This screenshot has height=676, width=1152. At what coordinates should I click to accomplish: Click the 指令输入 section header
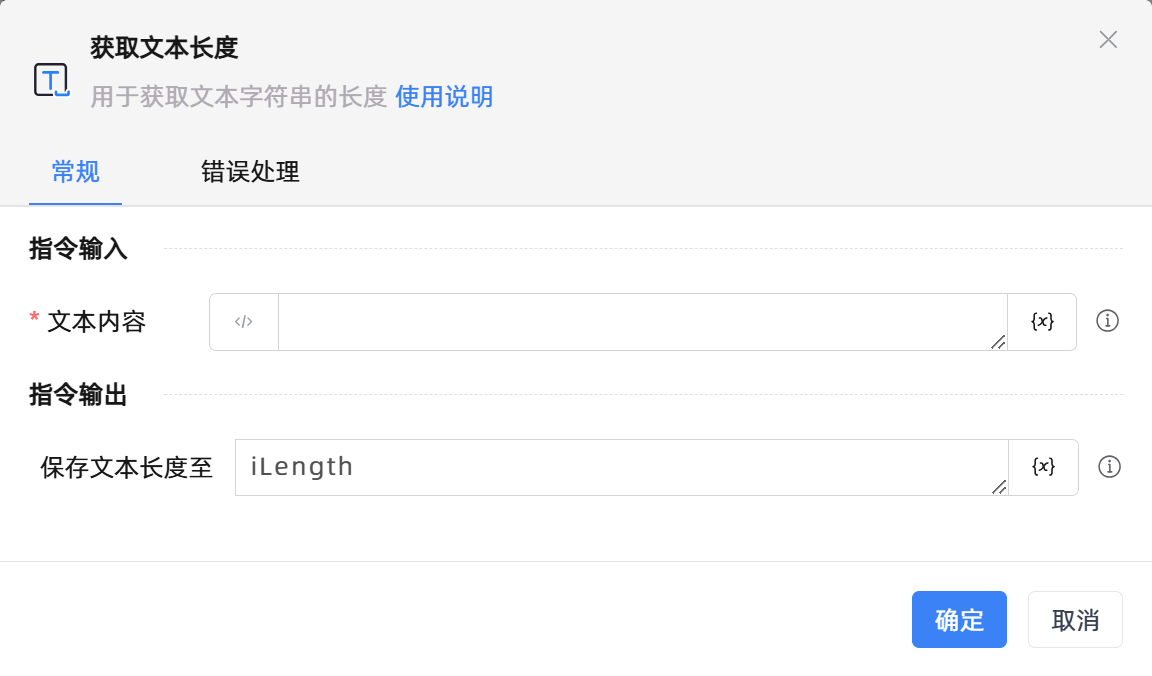[x=79, y=249]
